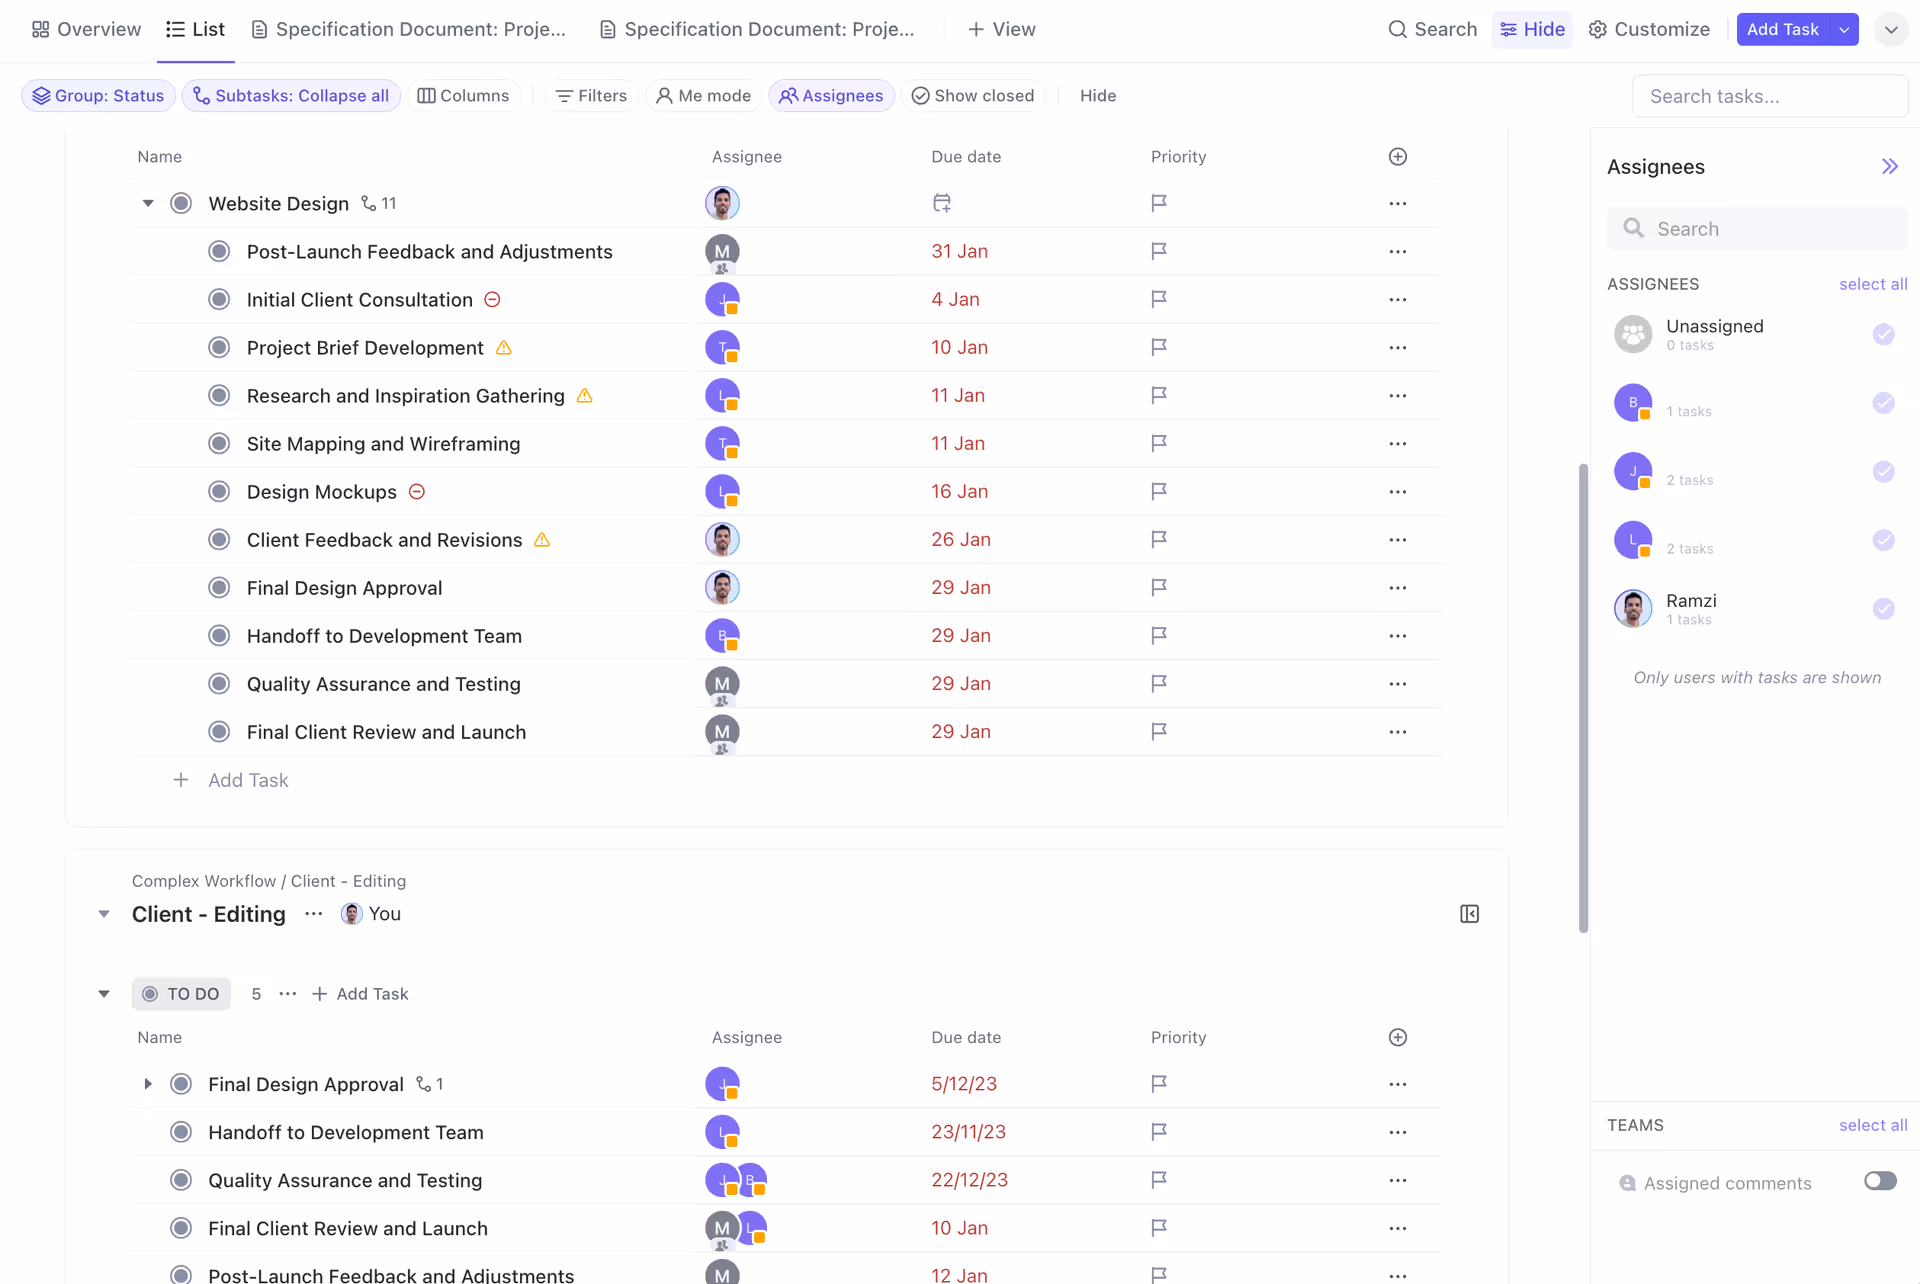Click the warning icon on Project Brief Development
Screen dimensions: 1920x1284
pyautogui.click(x=504, y=347)
